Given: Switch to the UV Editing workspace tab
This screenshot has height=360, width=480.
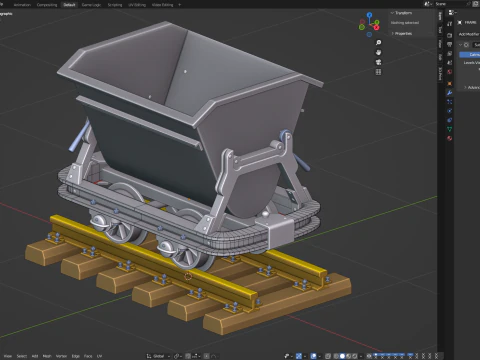Looking at the screenshot, I should tap(137, 5).
